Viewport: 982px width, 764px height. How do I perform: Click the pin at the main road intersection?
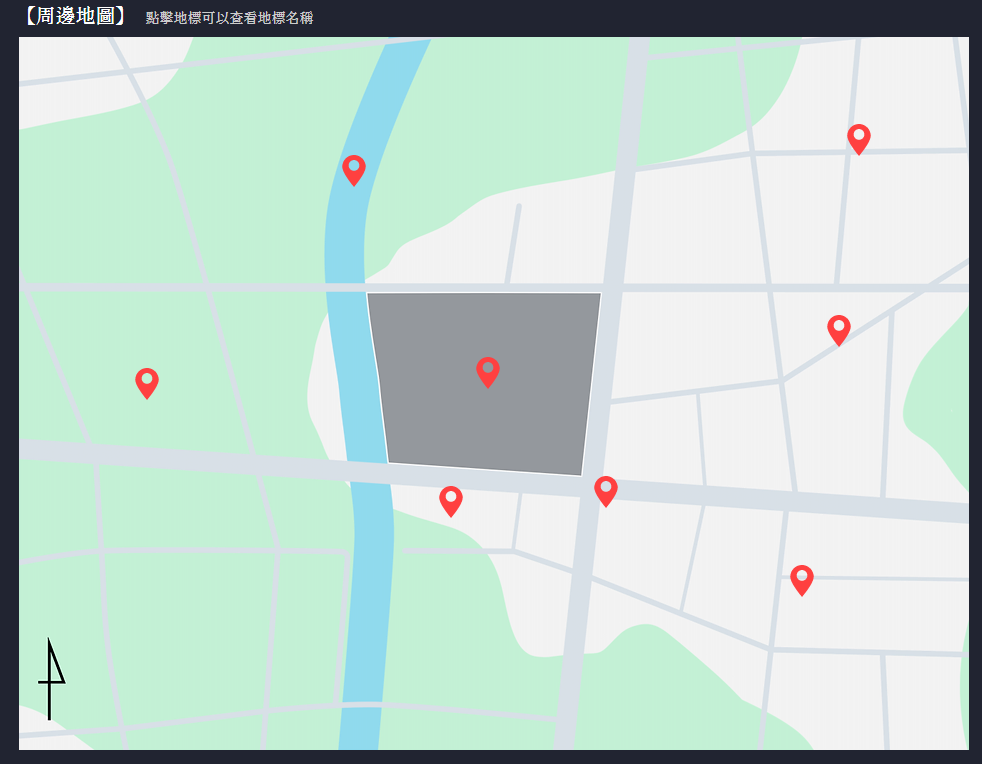click(606, 491)
